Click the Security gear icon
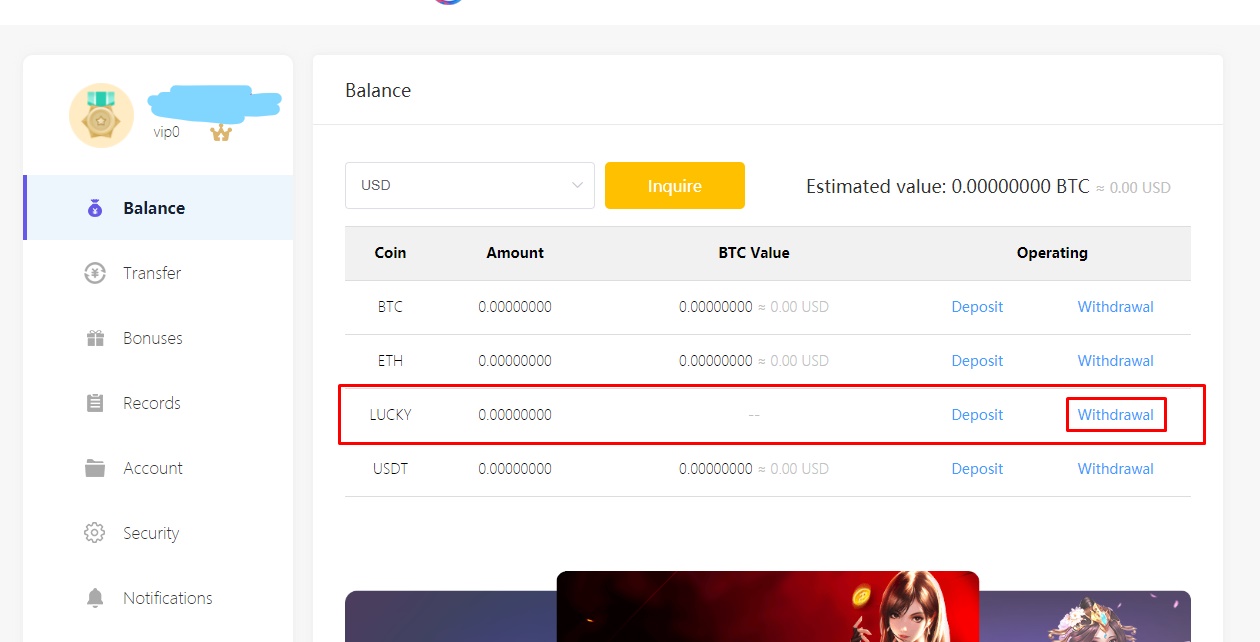This screenshot has height=642, width=1260. click(x=95, y=533)
